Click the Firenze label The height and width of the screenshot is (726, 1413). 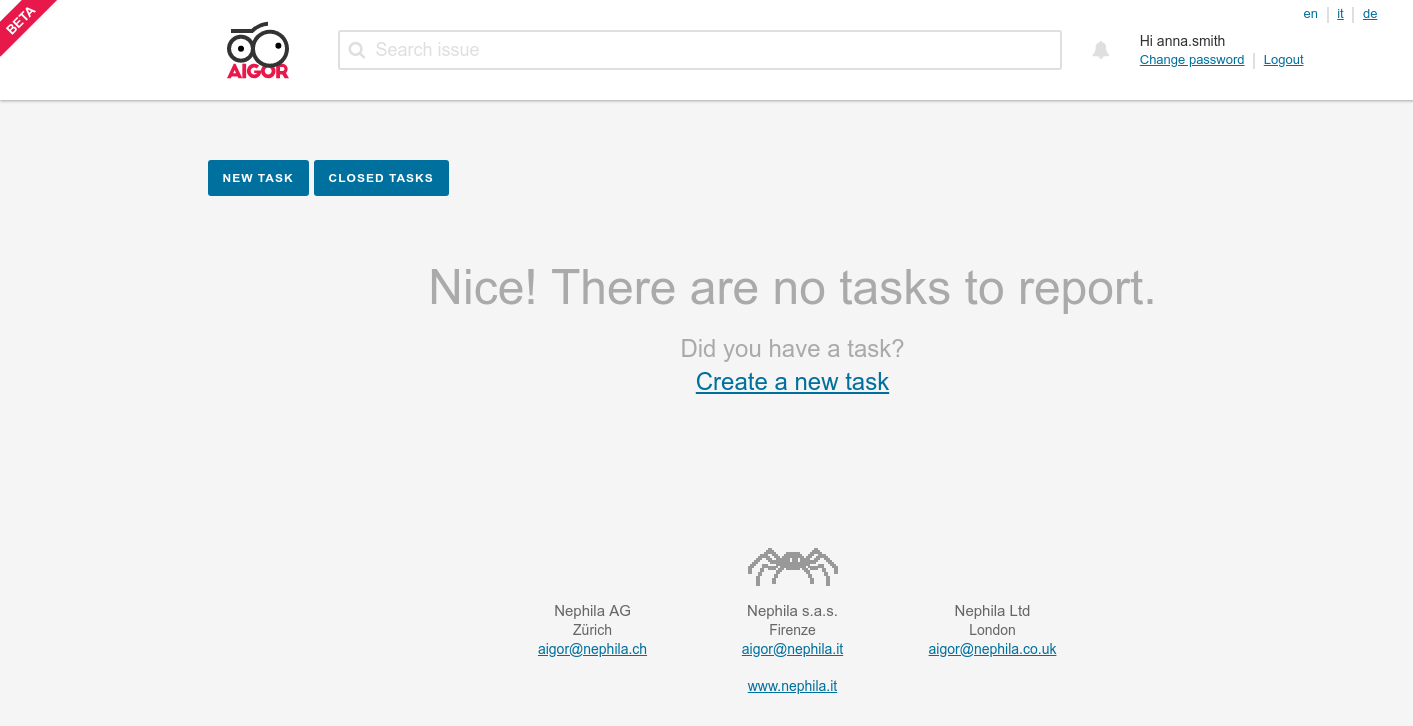(792, 630)
